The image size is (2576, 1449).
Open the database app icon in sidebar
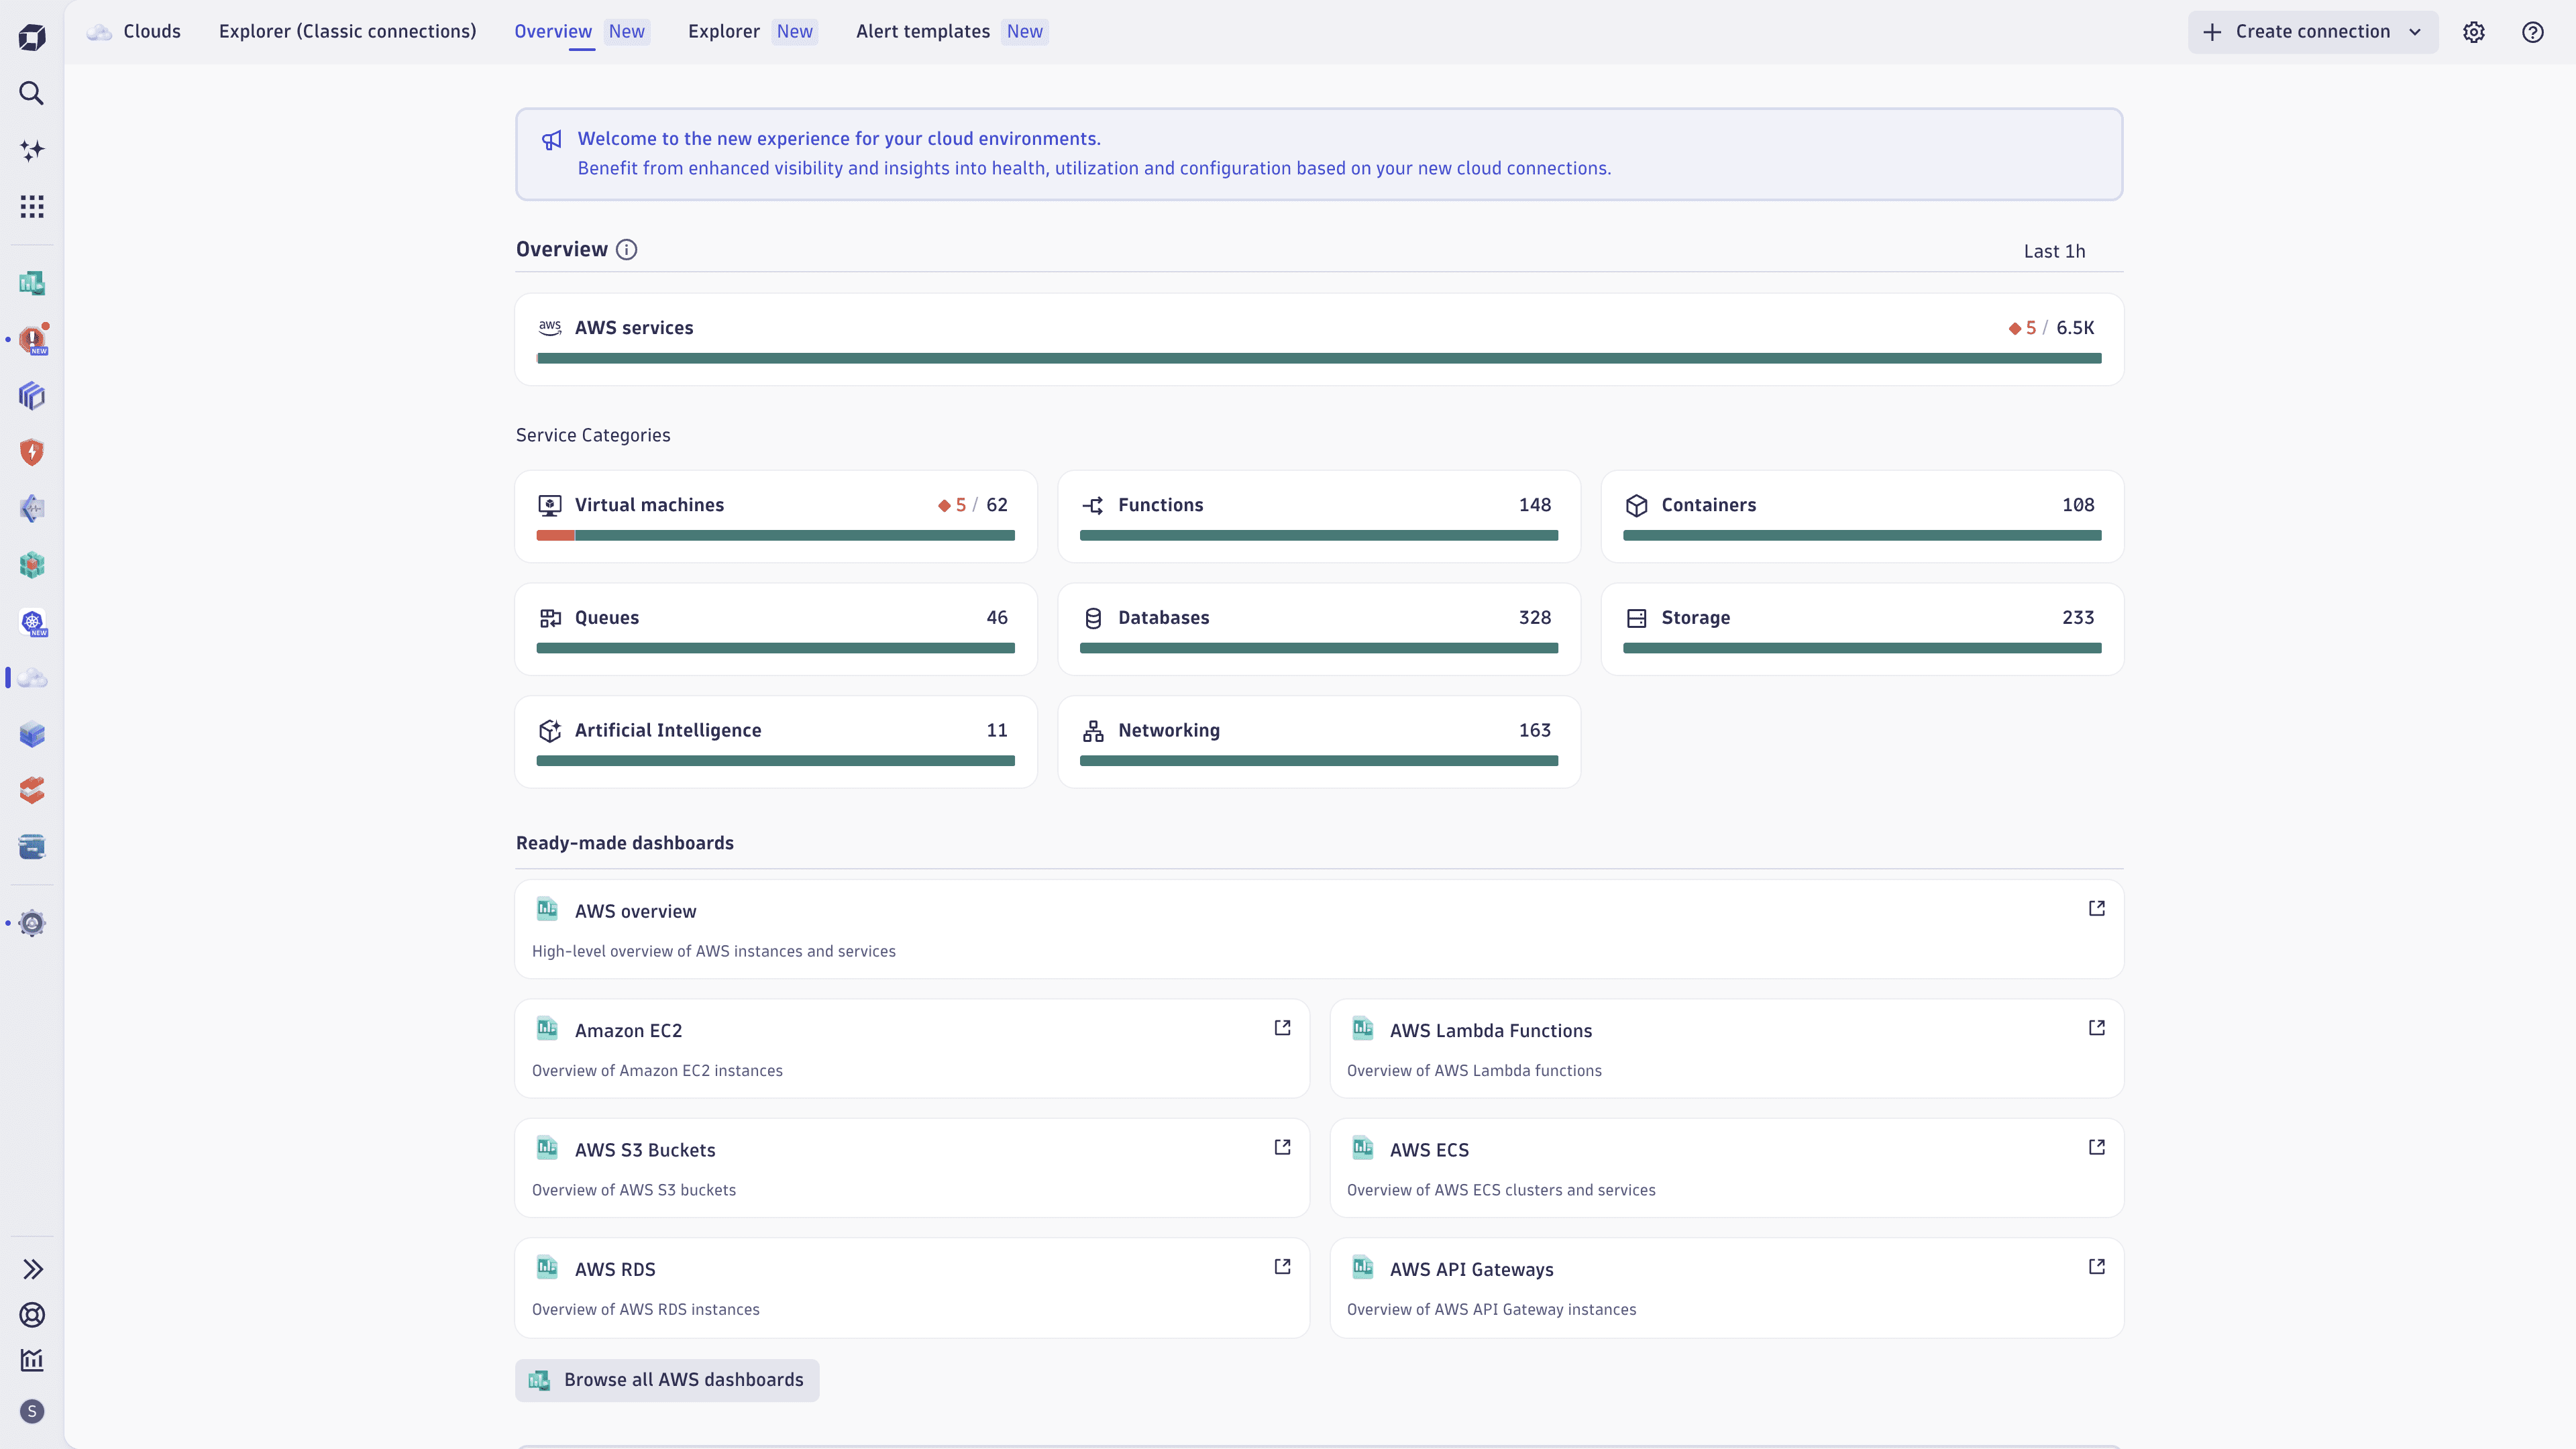click(32, 846)
